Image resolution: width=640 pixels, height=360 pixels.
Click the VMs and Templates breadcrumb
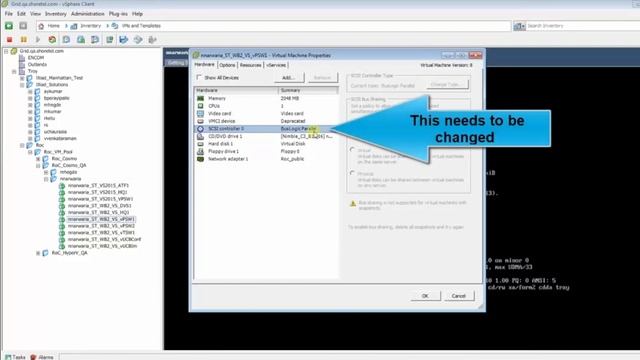click(x=141, y=26)
